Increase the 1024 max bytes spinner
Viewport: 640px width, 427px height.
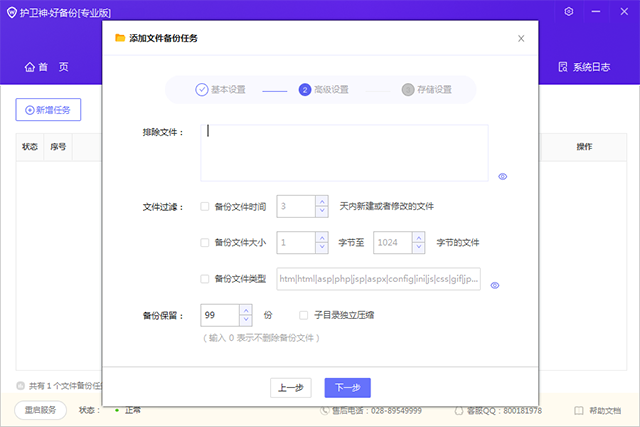click(x=419, y=237)
